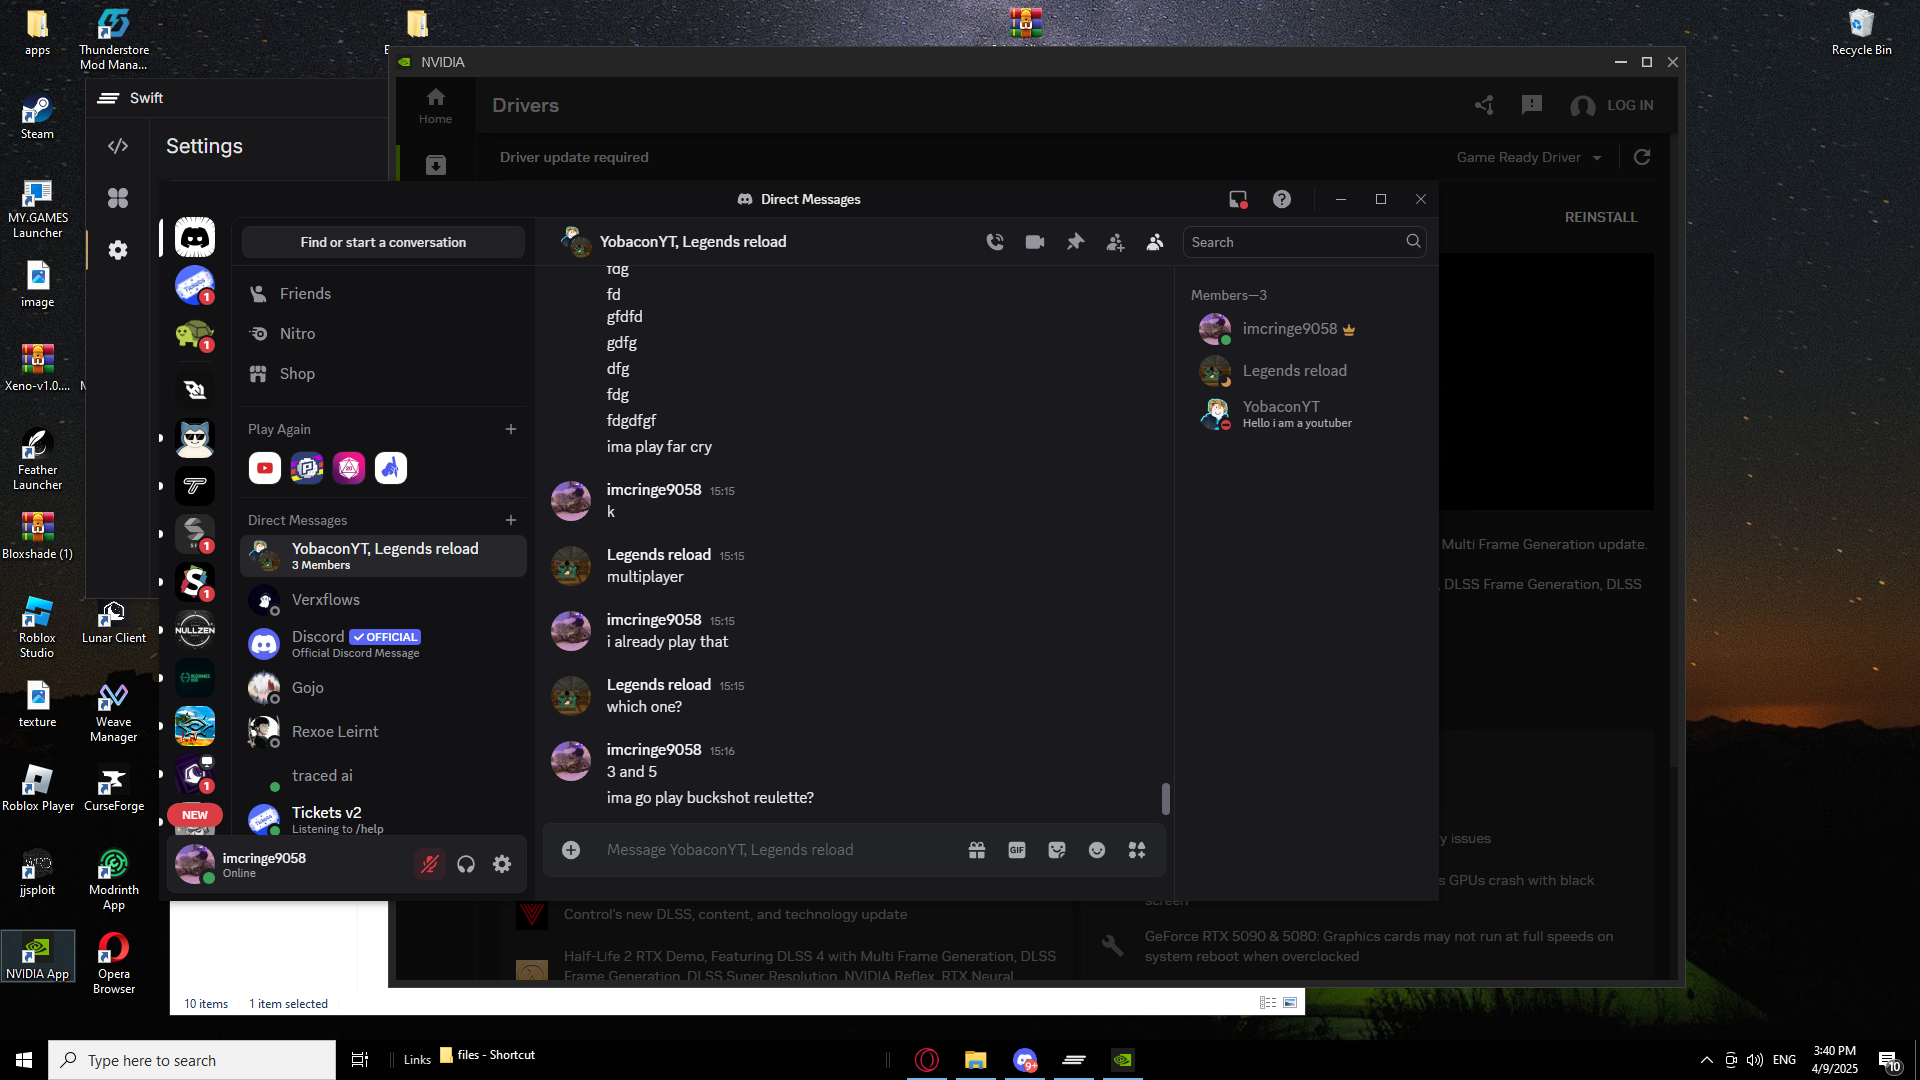1920x1080 pixels.
Task: Open the Discord Shop
Action: click(x=383, y=374)
